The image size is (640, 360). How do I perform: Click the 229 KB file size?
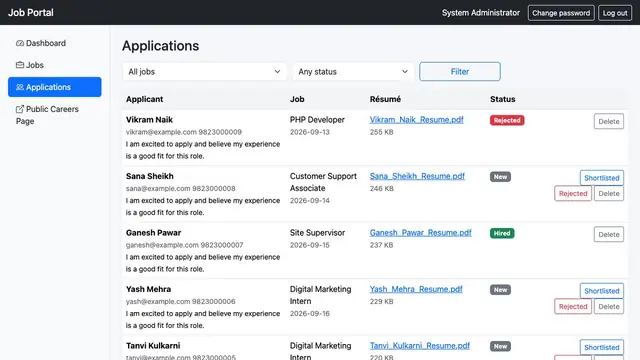[382, 301]
